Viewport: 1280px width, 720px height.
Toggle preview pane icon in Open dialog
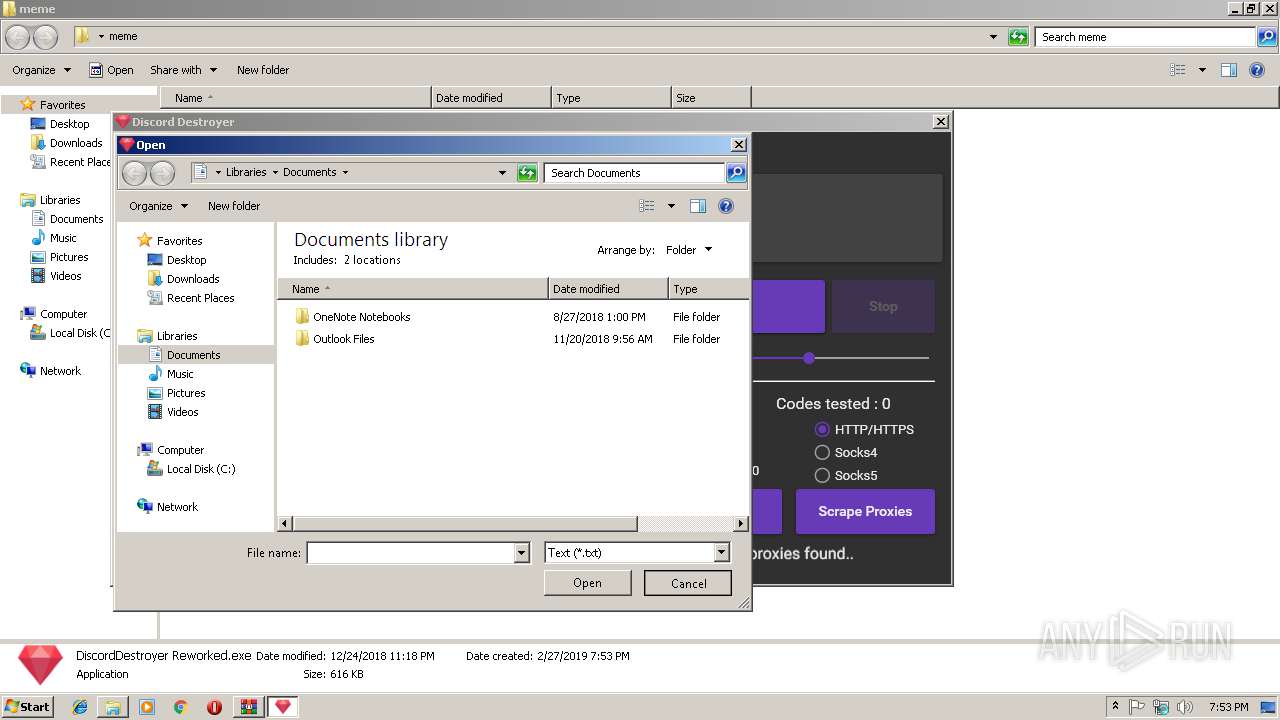coord(698,206)
